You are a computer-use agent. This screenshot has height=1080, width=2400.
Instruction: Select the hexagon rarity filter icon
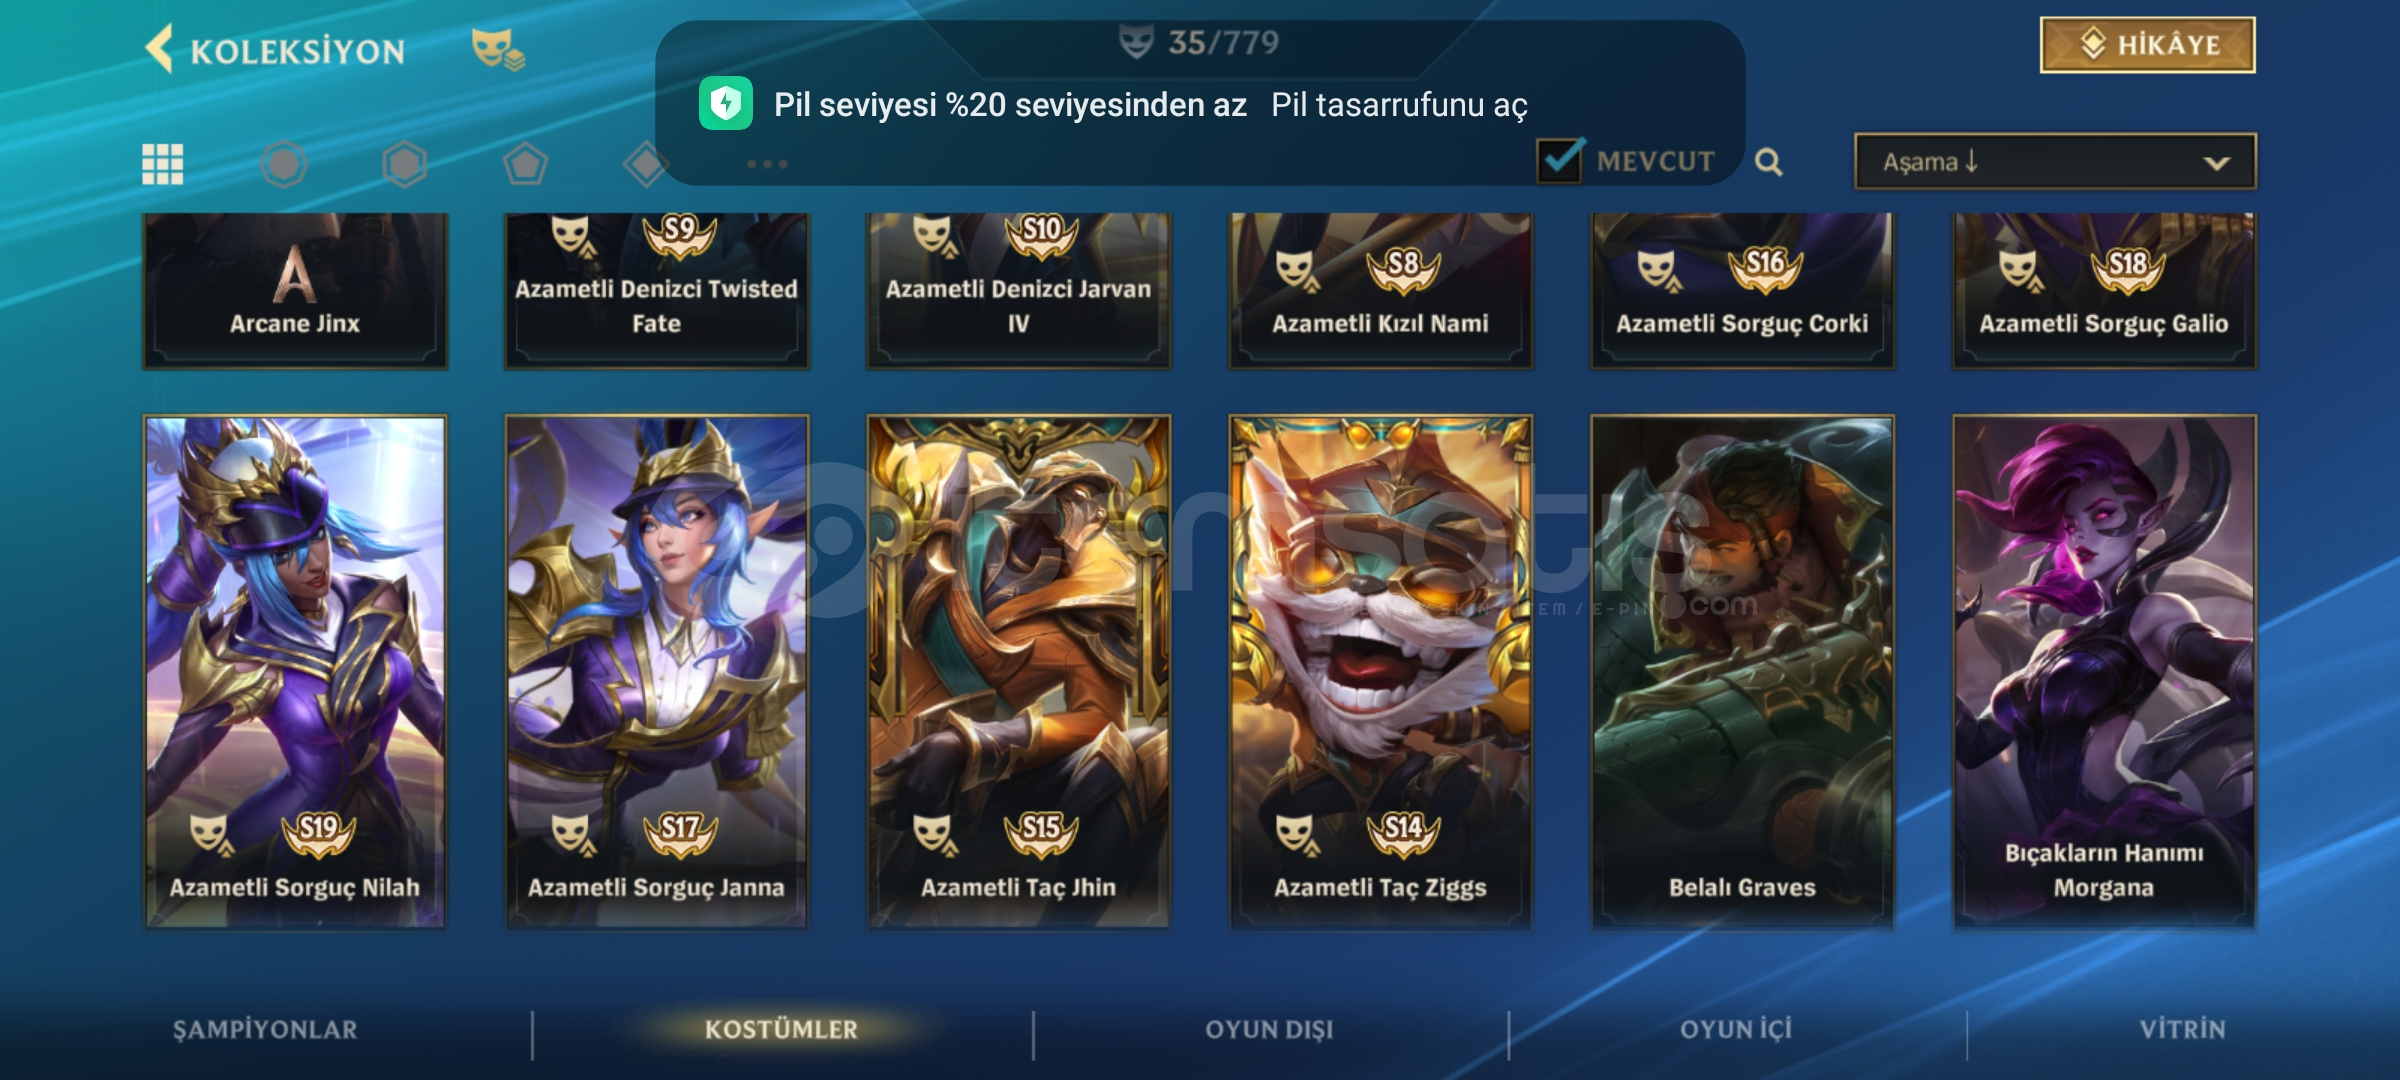point(405,164)
